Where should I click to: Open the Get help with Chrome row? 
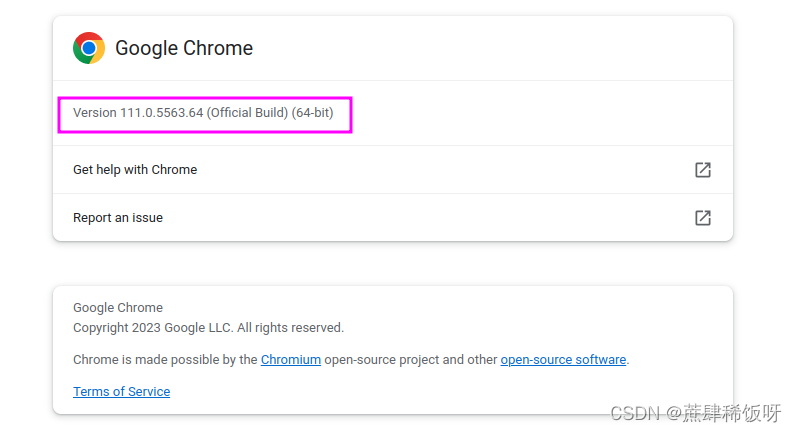(392, 170)
